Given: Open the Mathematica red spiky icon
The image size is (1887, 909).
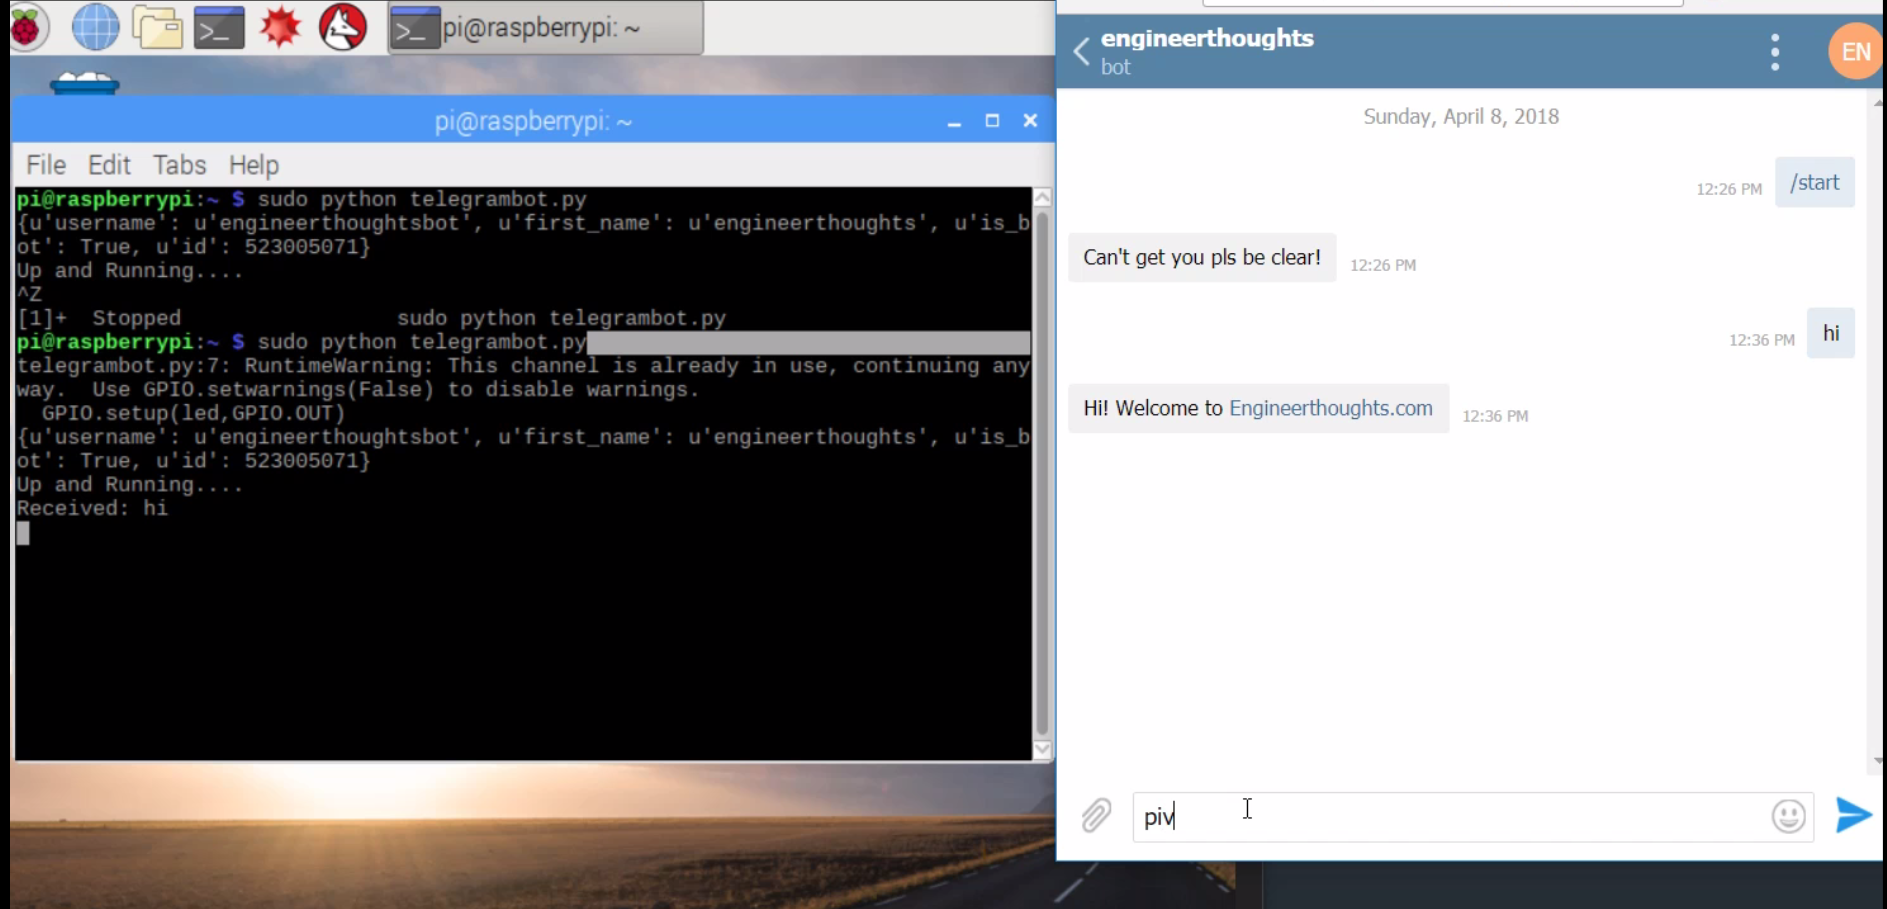Looking at the screenshot, I should click(281, 27).
